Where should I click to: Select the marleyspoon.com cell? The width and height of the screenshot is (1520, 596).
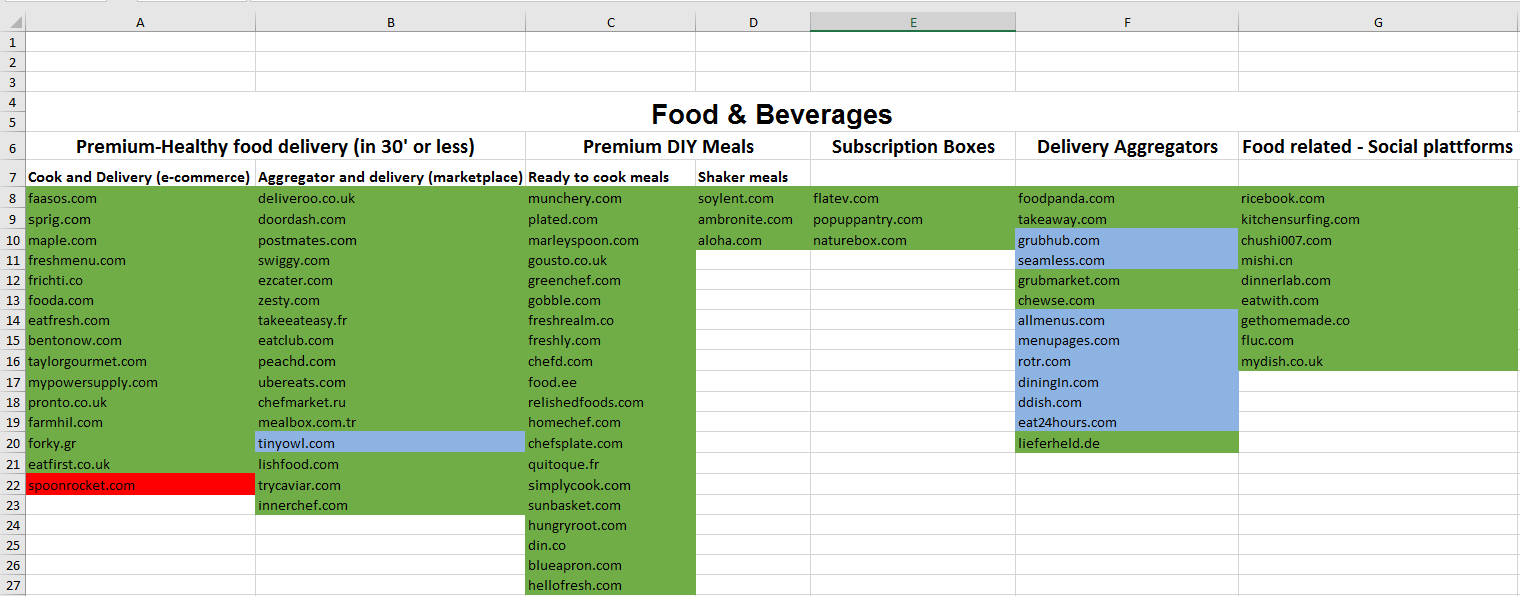point(610,240)
